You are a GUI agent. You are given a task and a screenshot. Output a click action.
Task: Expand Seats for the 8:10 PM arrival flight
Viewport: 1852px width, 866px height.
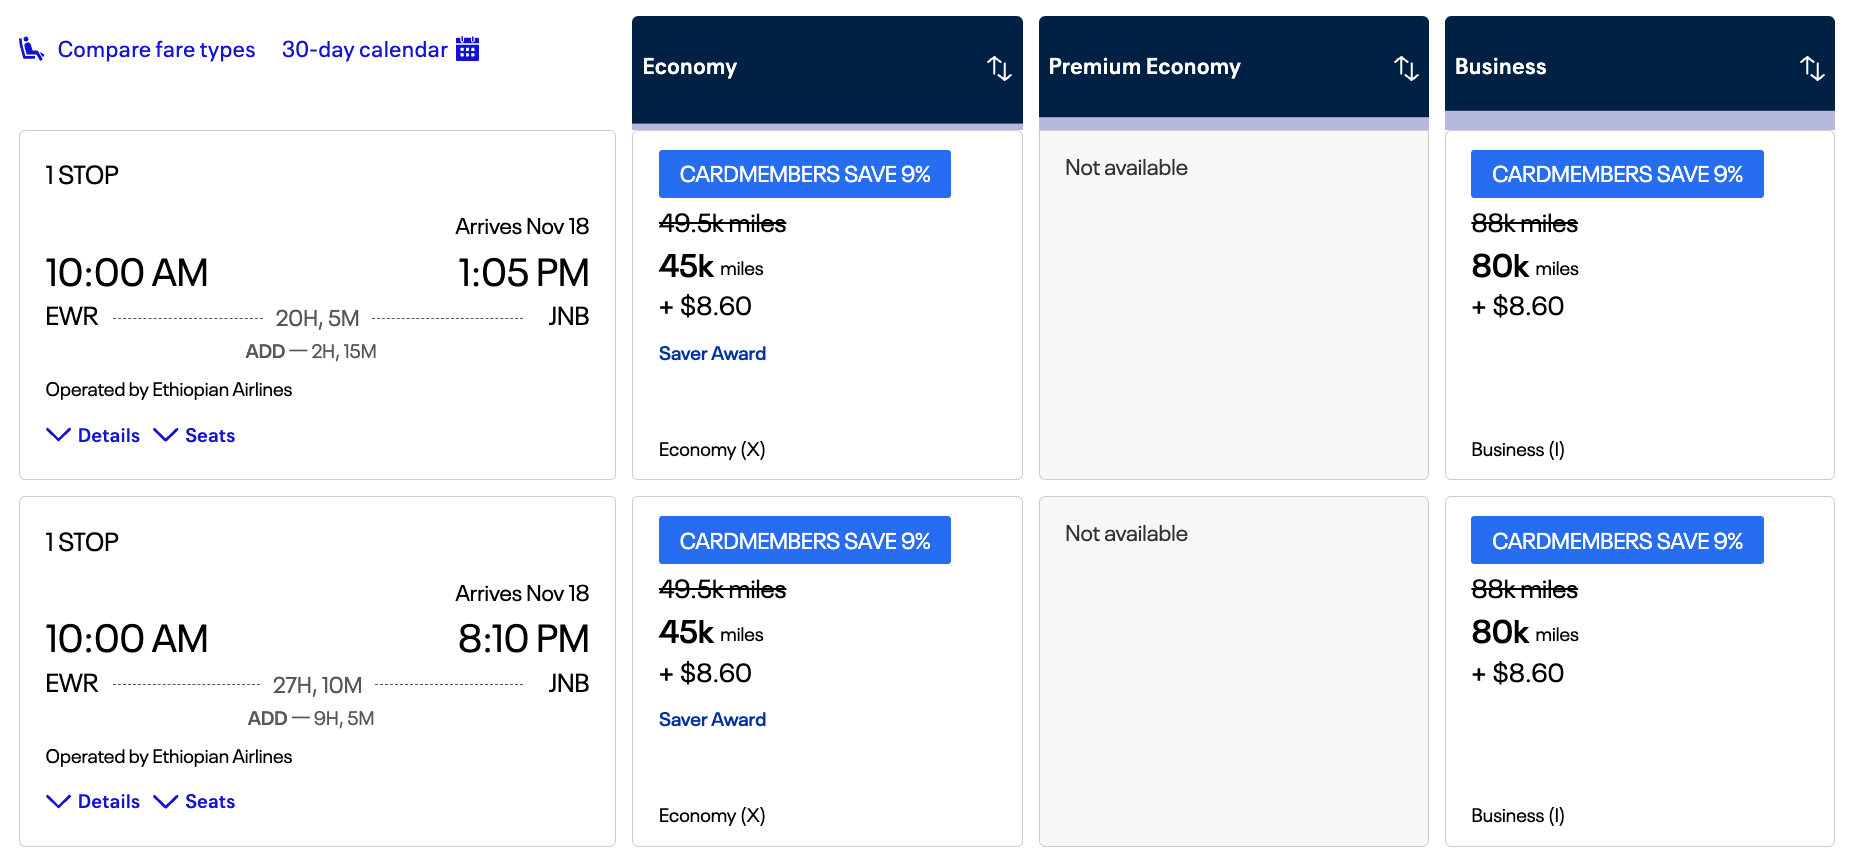195,801
